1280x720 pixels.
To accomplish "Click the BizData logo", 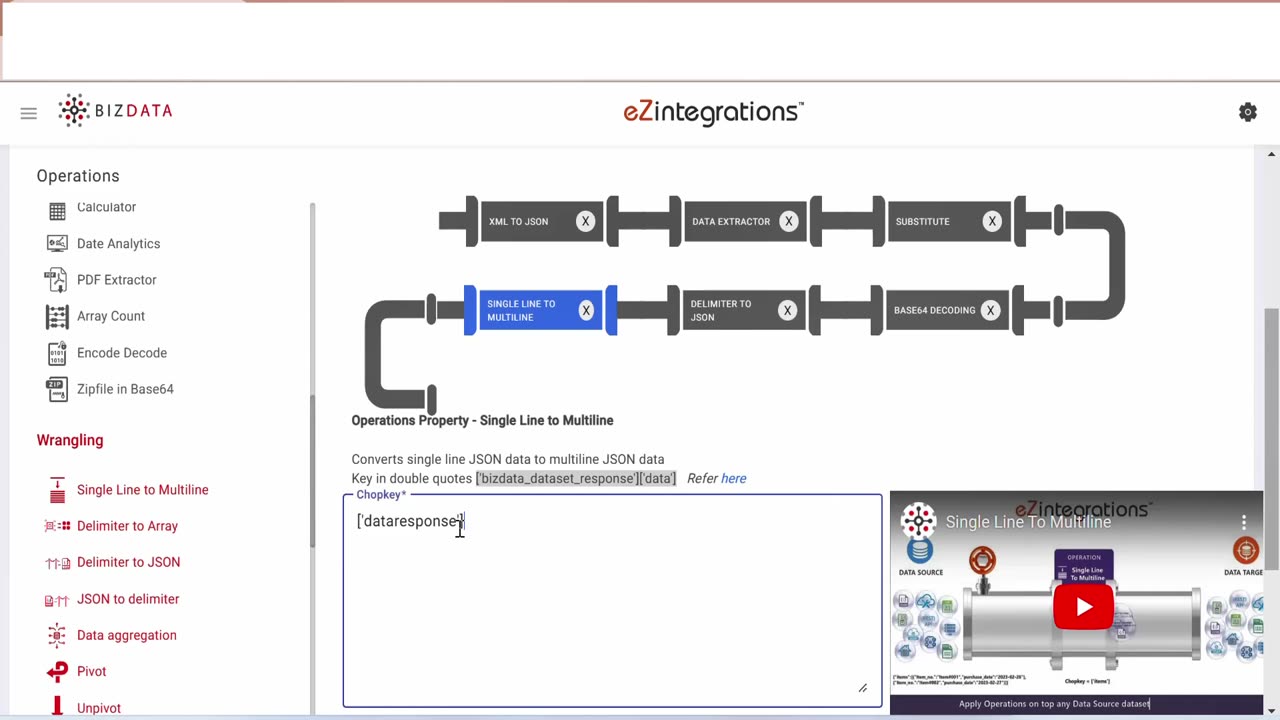I will [x=115, y=110].
